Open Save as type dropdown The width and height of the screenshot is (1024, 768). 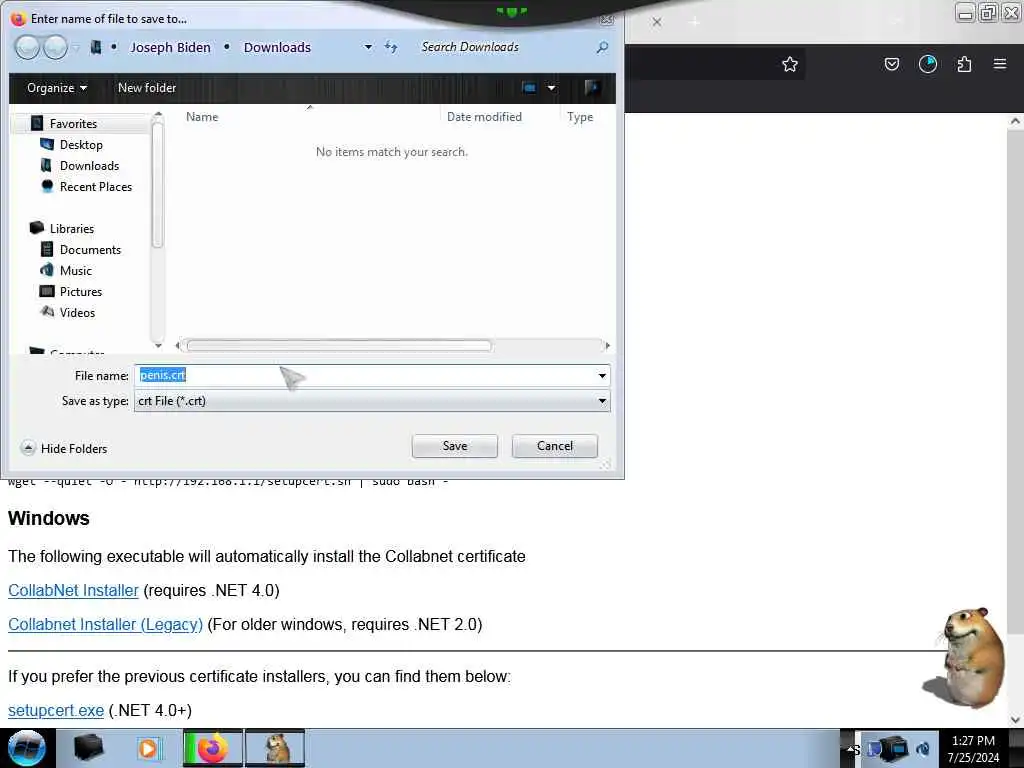coord(372,401)
